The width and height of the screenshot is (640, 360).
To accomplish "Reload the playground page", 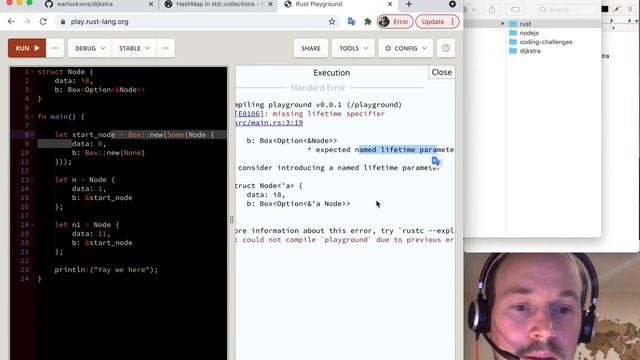I will [43, 22].
